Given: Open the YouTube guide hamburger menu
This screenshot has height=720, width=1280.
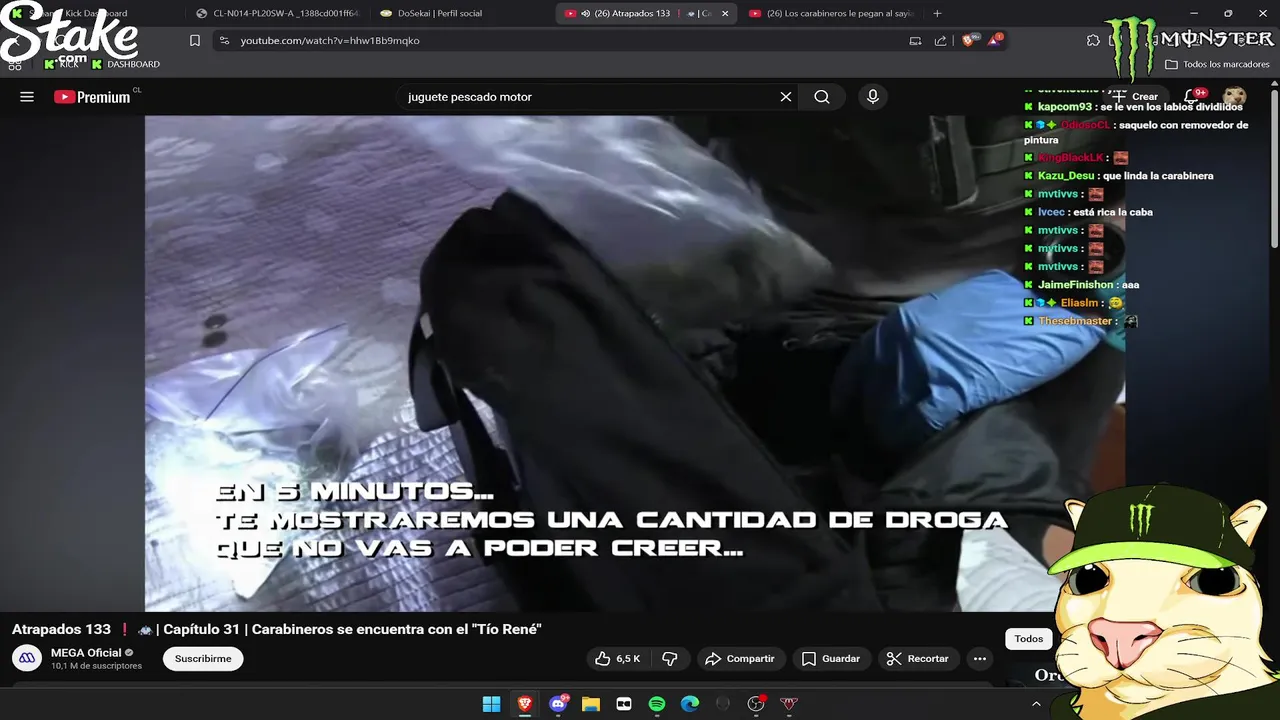Looking at the screenshot, I should pos(27,97).
